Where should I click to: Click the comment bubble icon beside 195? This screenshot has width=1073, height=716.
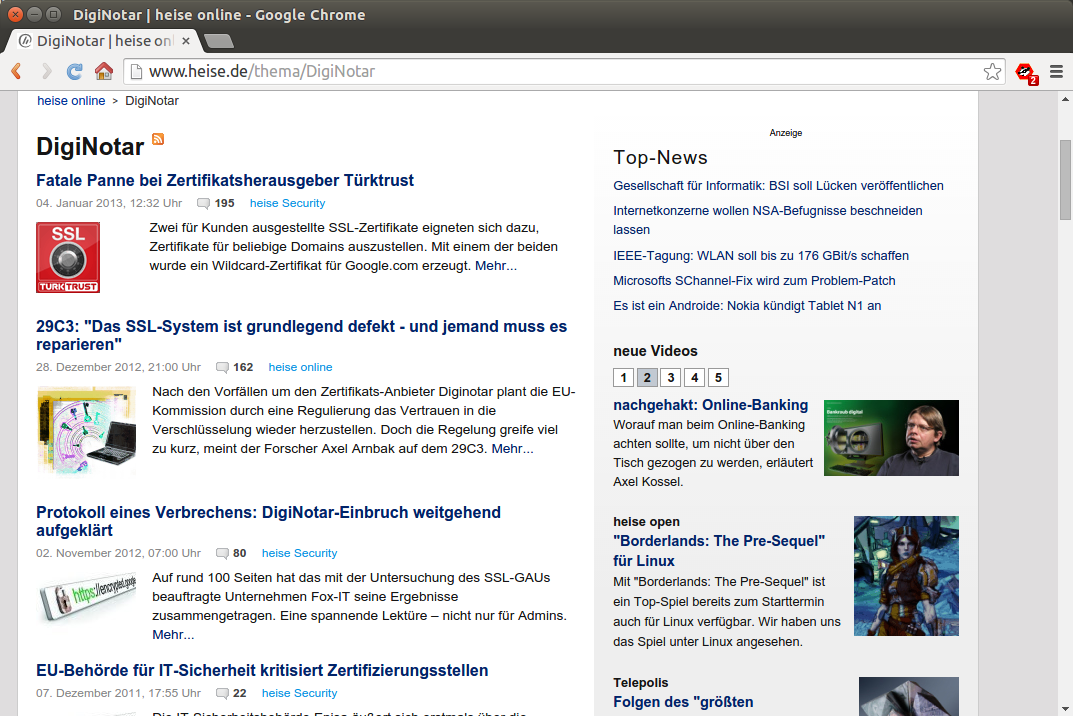pyautogui.click(x=204, y=203)
